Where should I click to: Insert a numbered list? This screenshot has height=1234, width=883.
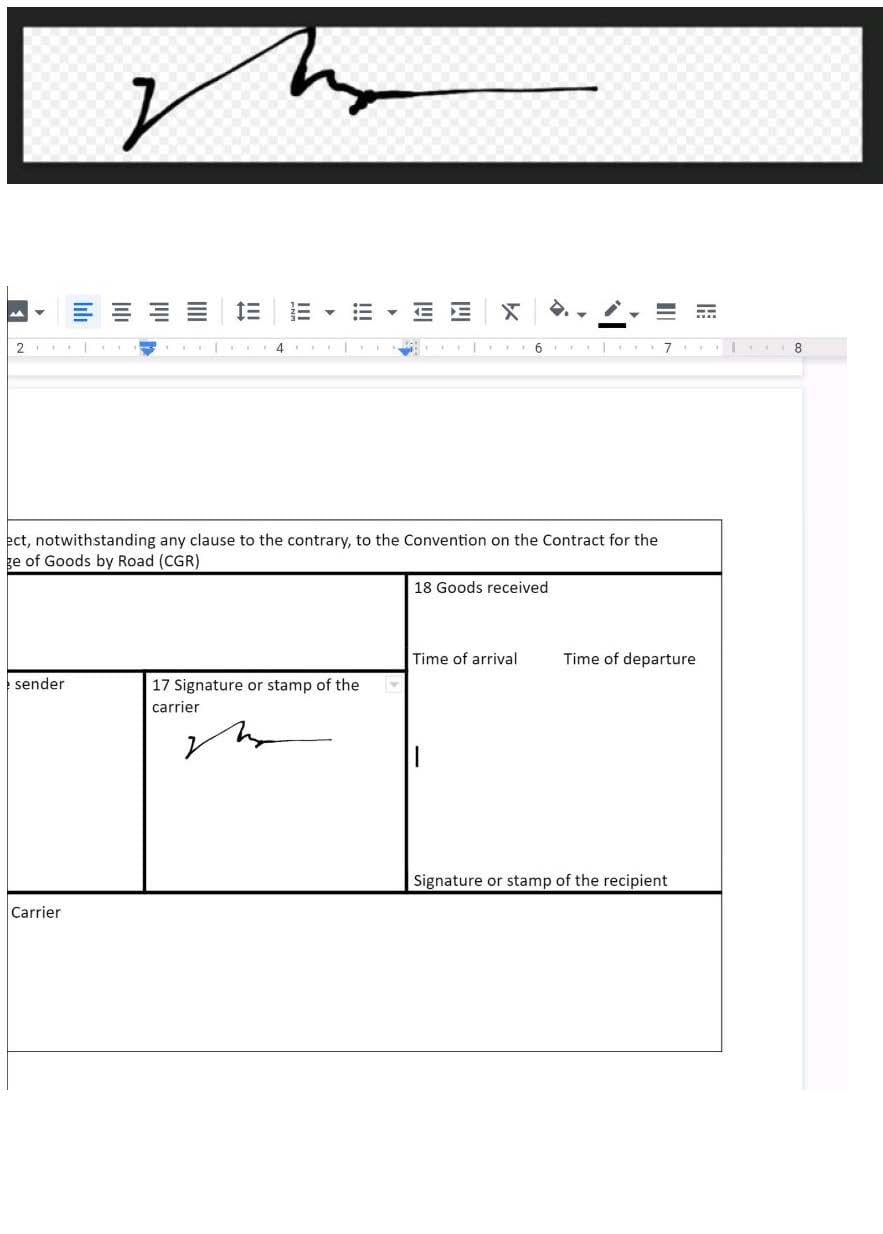[300, 312]
